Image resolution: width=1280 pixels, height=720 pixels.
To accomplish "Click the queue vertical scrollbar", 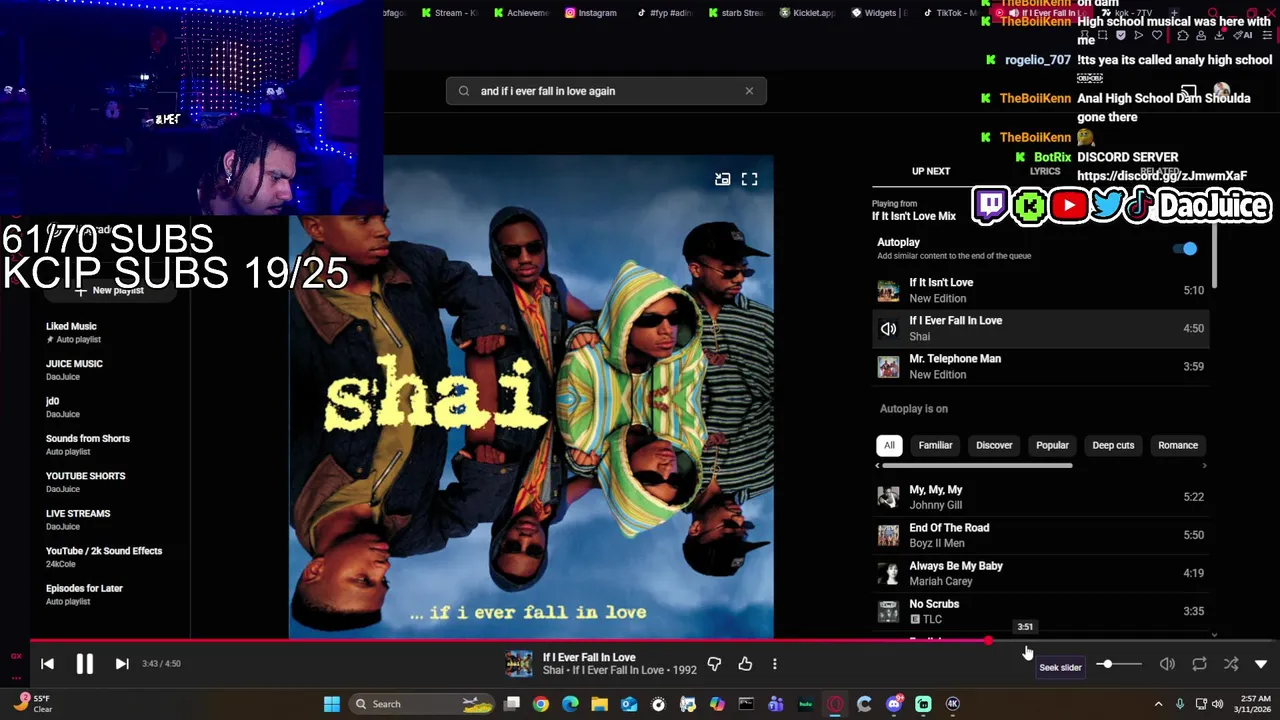I will (1215, 255).
